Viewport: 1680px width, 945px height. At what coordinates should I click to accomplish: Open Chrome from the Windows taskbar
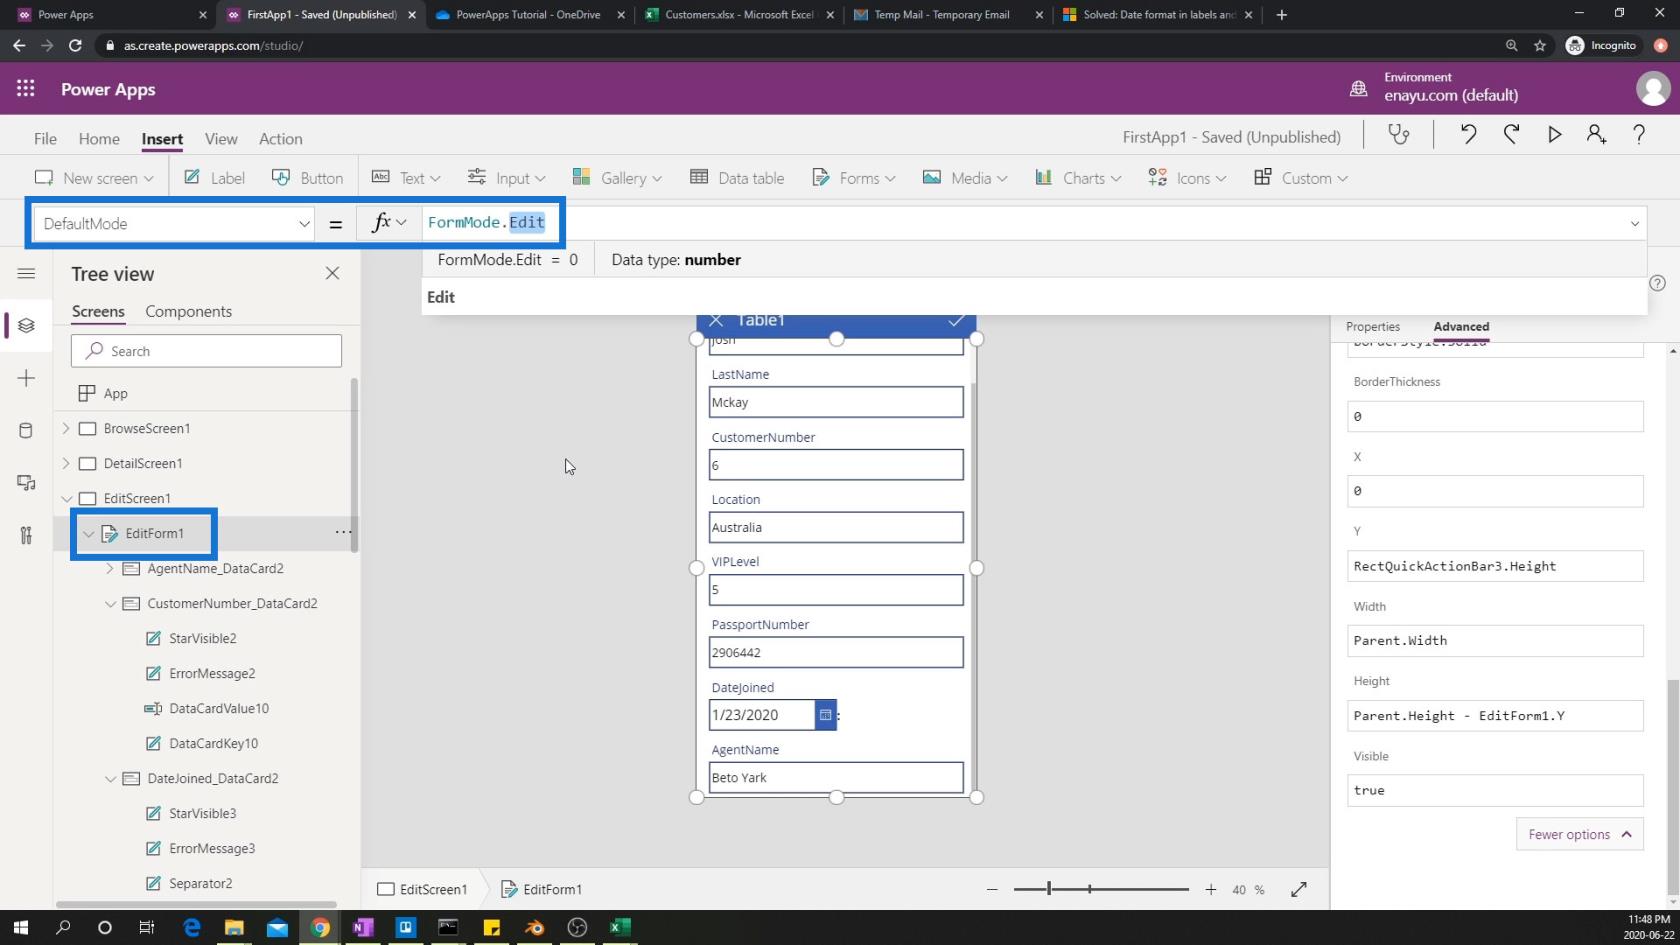point(320,927)
